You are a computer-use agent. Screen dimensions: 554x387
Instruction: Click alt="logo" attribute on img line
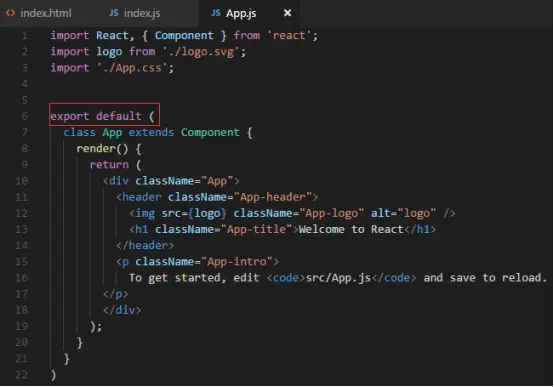(x=403, y=213)
